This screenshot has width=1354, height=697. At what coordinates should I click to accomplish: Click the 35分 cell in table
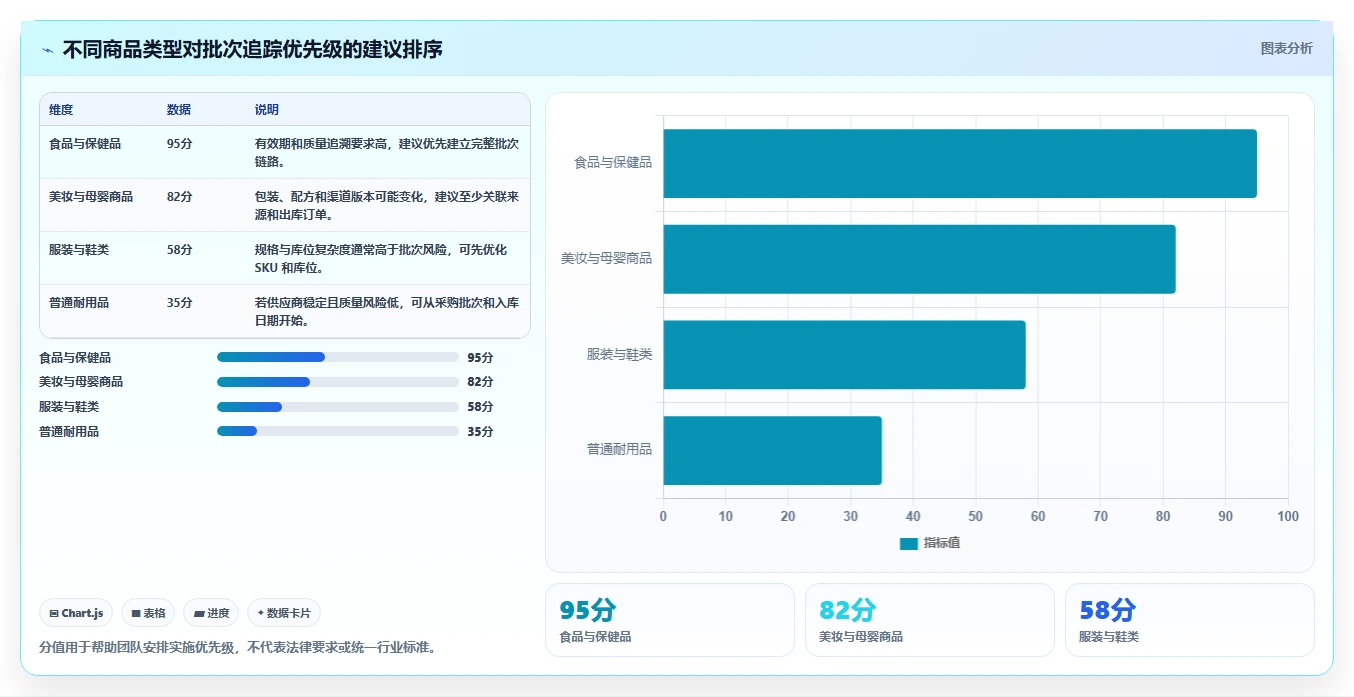(180, 303)
